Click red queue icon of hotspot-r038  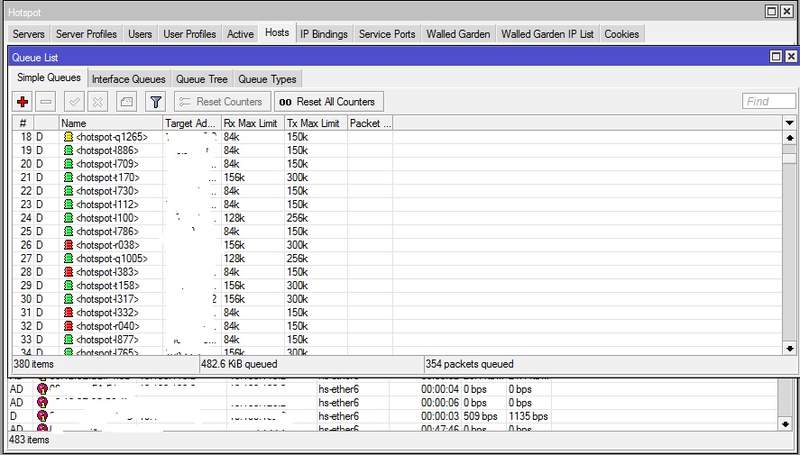68,245
